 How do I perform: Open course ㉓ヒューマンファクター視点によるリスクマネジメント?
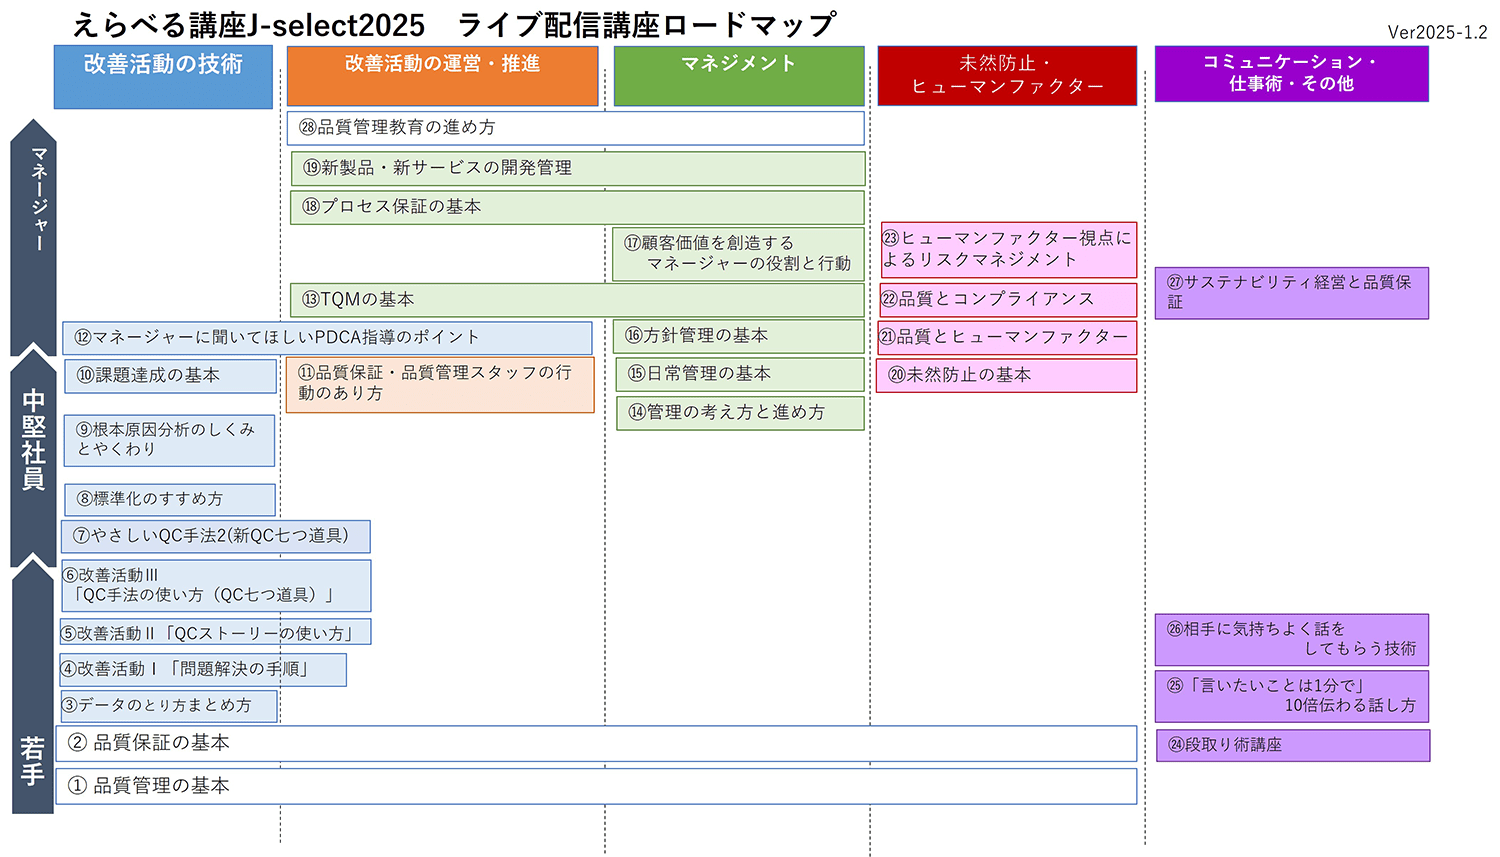(1008, 250)
